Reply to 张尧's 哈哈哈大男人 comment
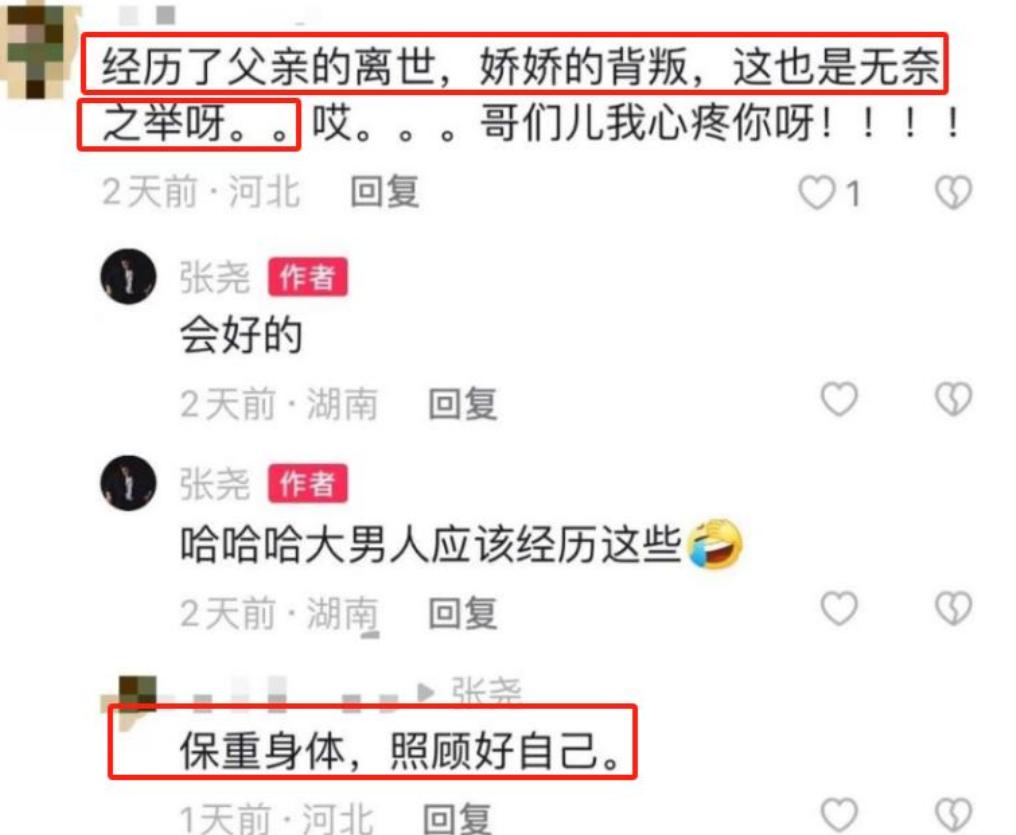The image size is (1016, 835). (463, 612)
